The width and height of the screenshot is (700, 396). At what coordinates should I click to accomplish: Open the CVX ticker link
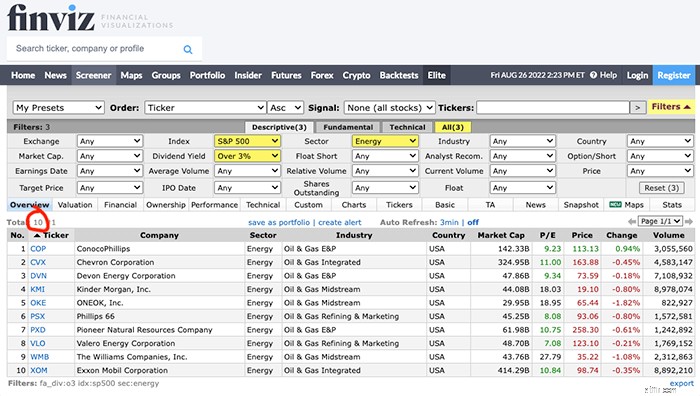click(38, 262)
